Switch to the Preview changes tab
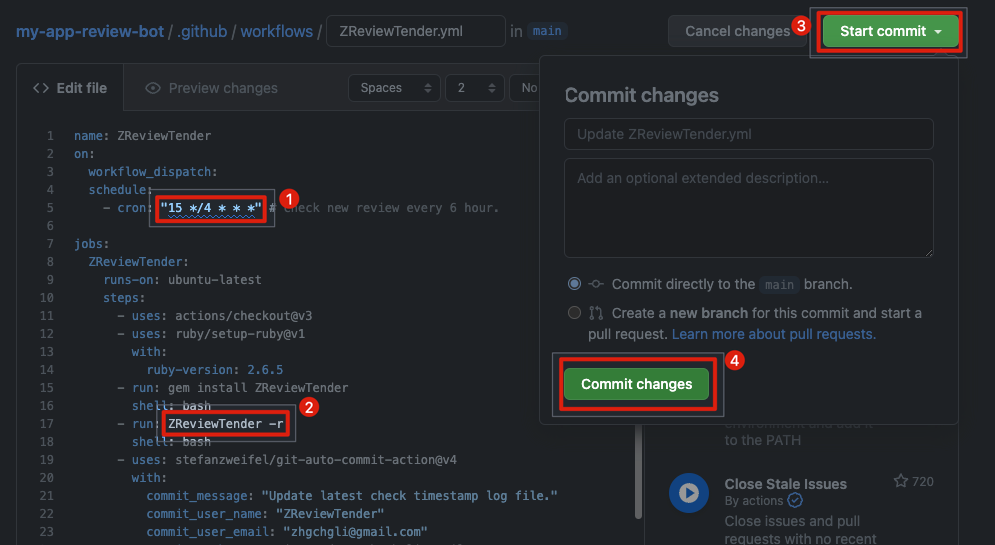Screen dimensions: 995x545 [x=211, y=88]
